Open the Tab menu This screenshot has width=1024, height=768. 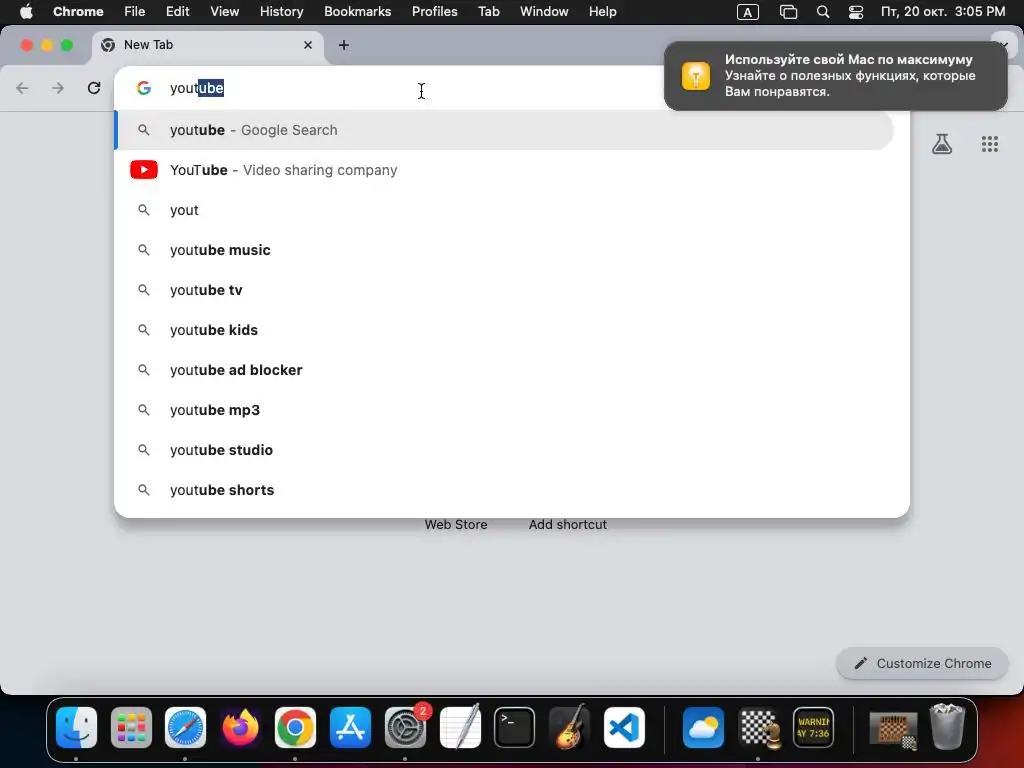tap(488, 12)
